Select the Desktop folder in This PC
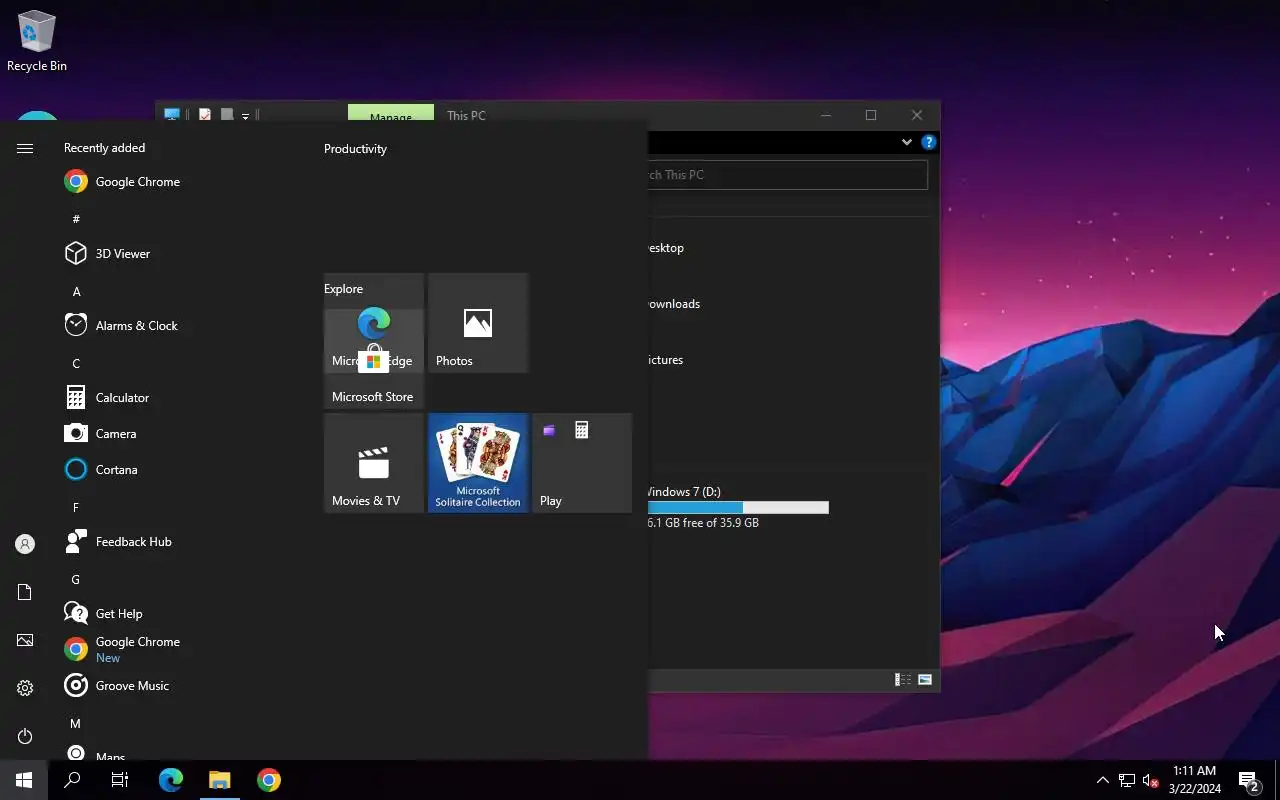 point(666,248)
